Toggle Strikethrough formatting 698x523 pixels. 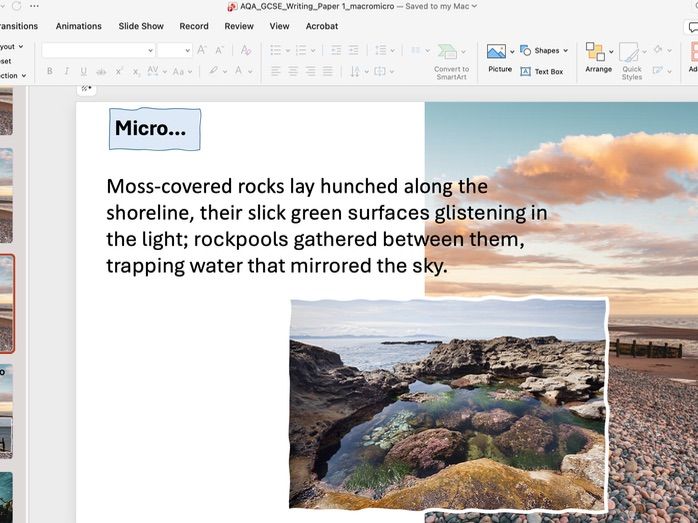tap(101, 71)
